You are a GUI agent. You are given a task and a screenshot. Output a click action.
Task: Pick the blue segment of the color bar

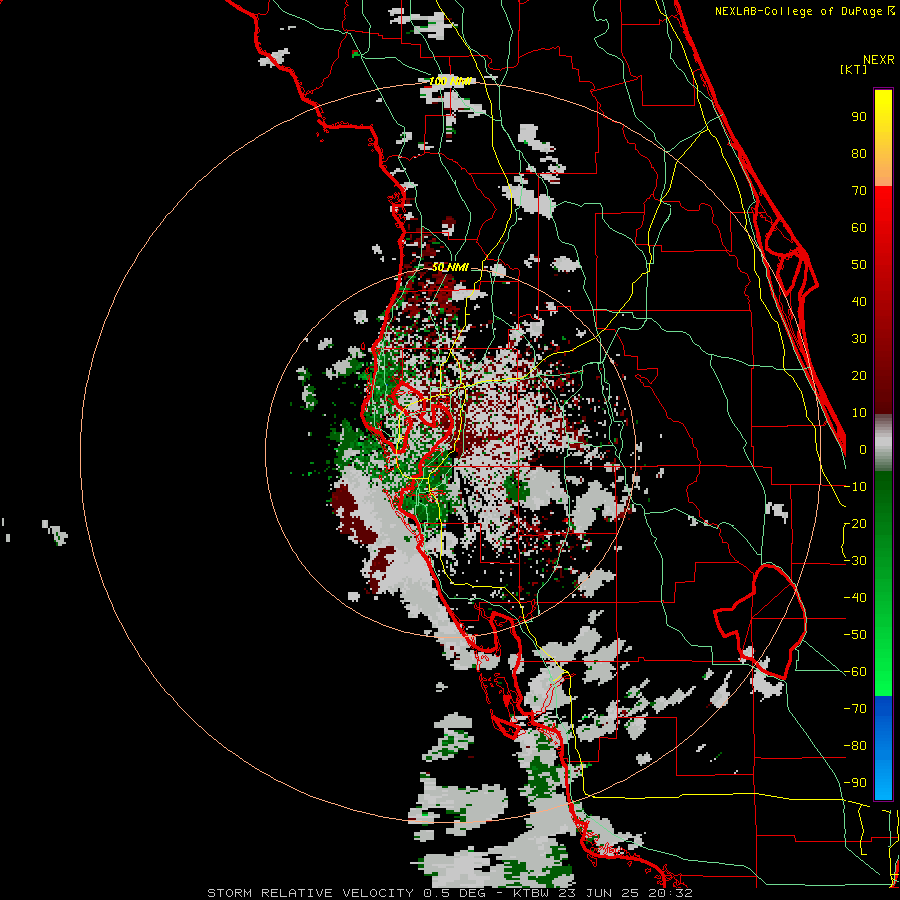coord(883,748)
